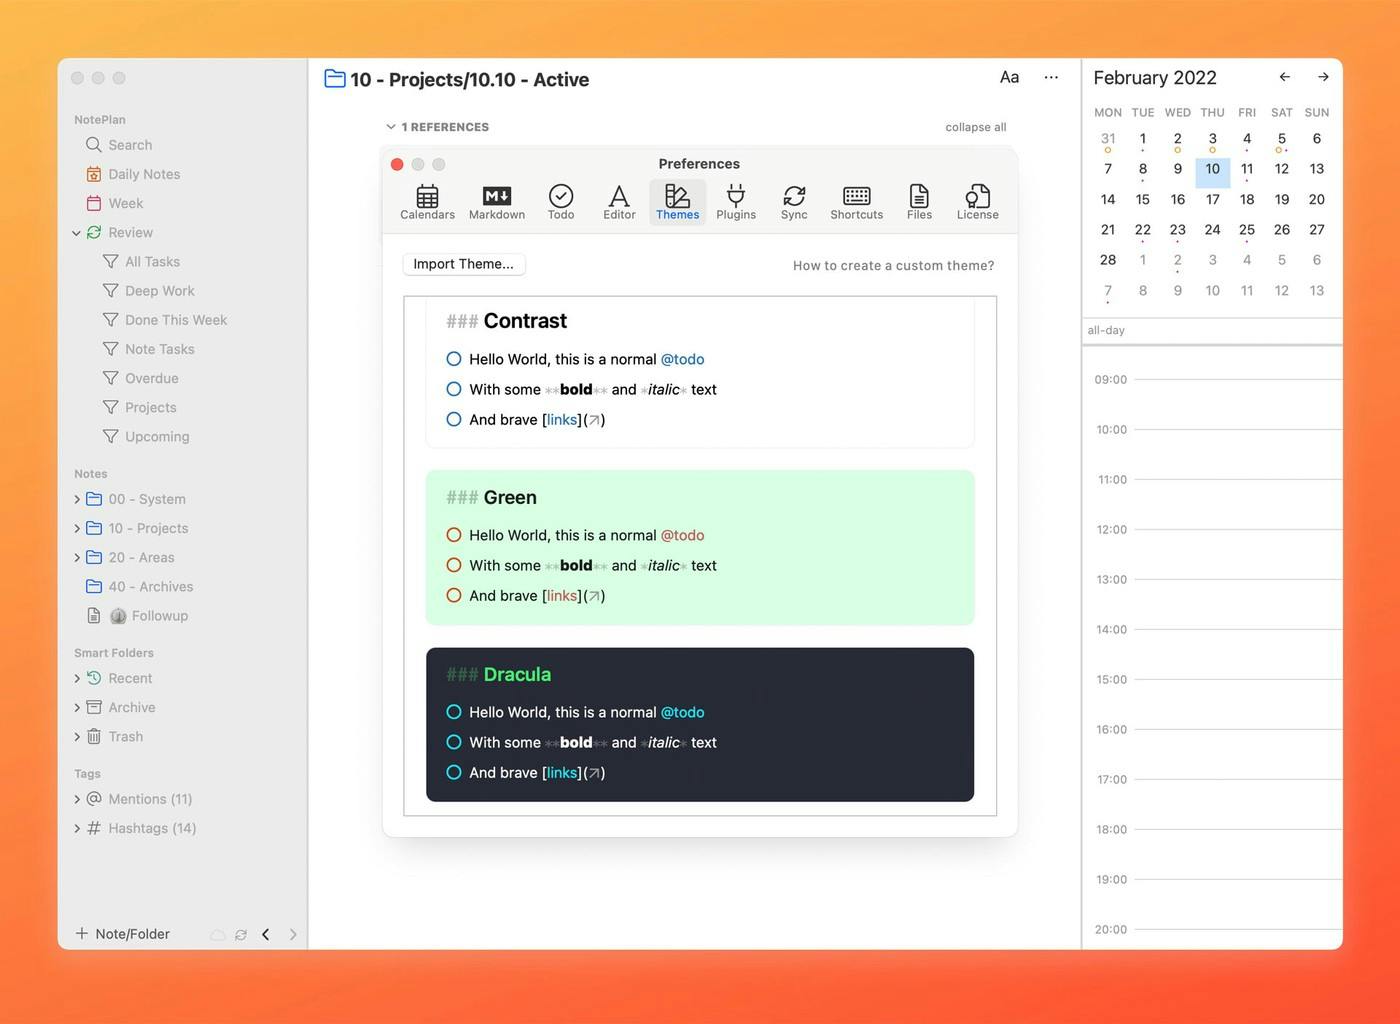Select February 25 in the calendar
Screen dimensions: 1400x1024
tap(1247, 230)
